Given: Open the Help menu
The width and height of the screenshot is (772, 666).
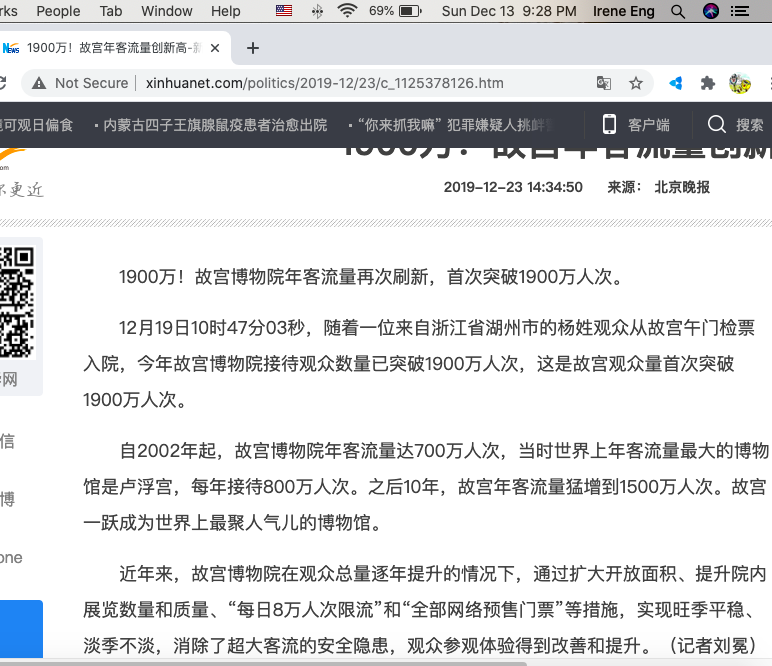Looking at the screenshot, I should tap(226, 11).
